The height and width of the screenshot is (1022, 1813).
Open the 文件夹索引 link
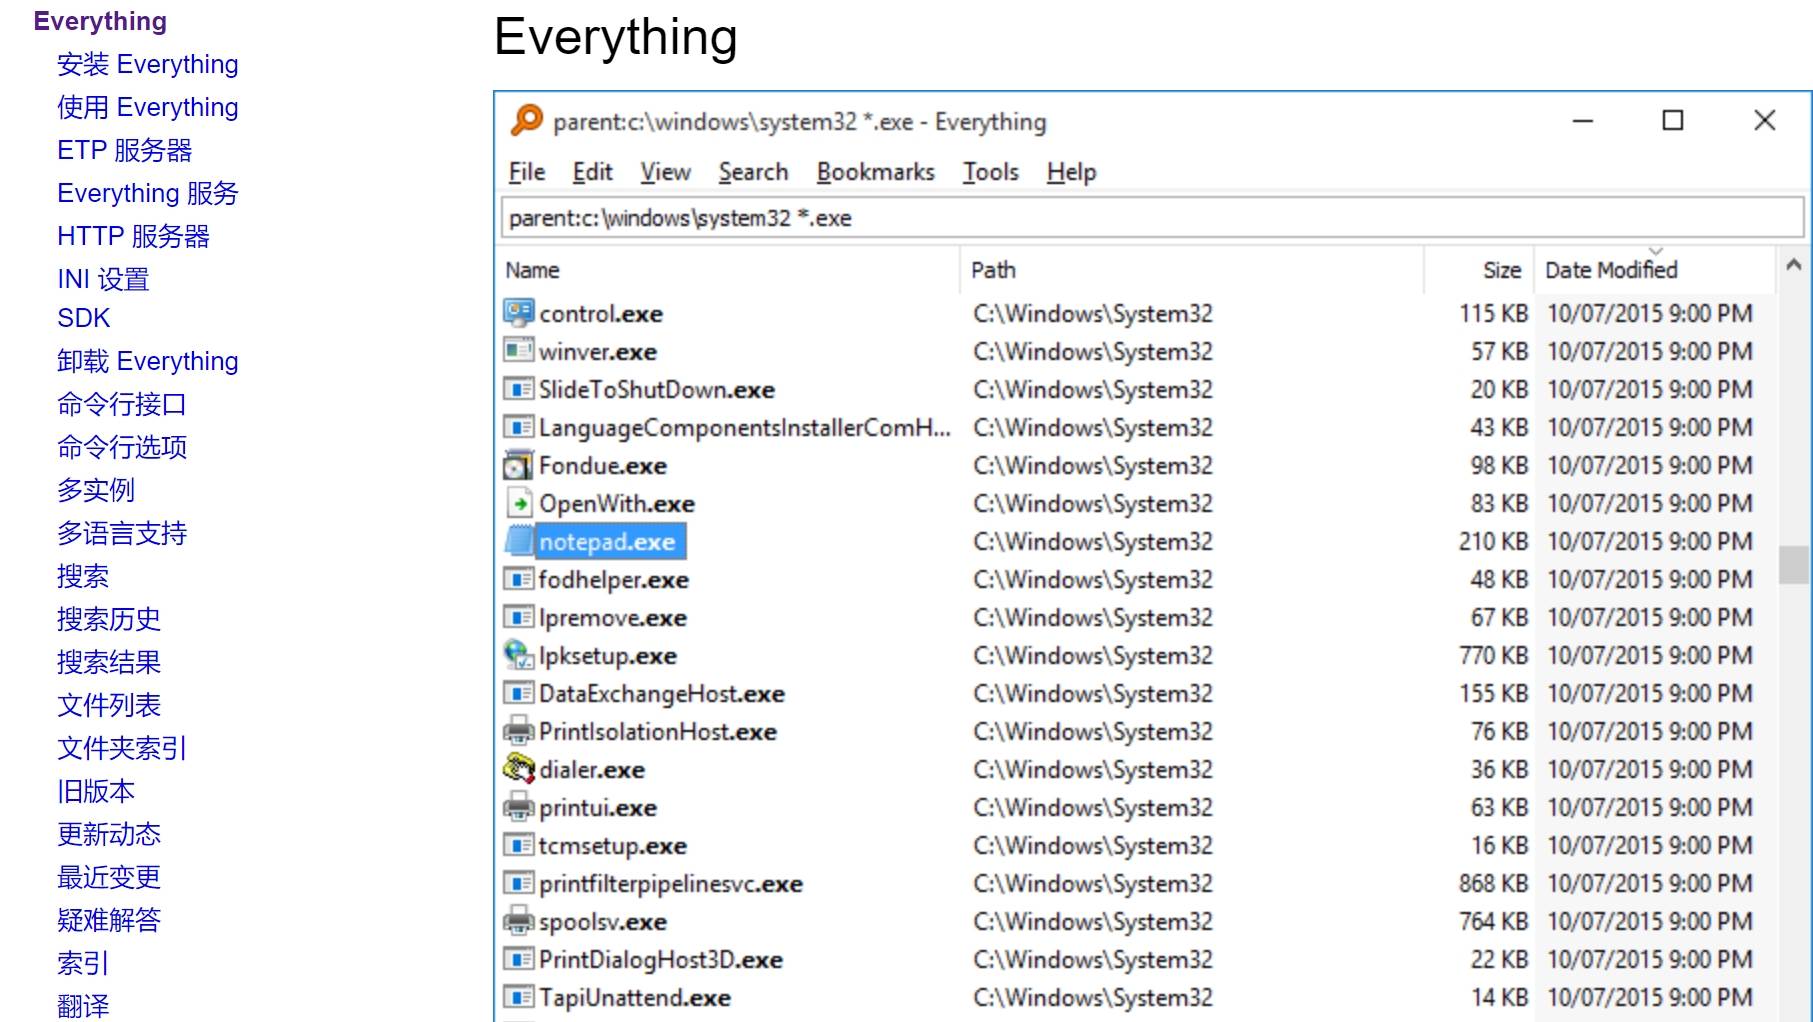point(122,748)
